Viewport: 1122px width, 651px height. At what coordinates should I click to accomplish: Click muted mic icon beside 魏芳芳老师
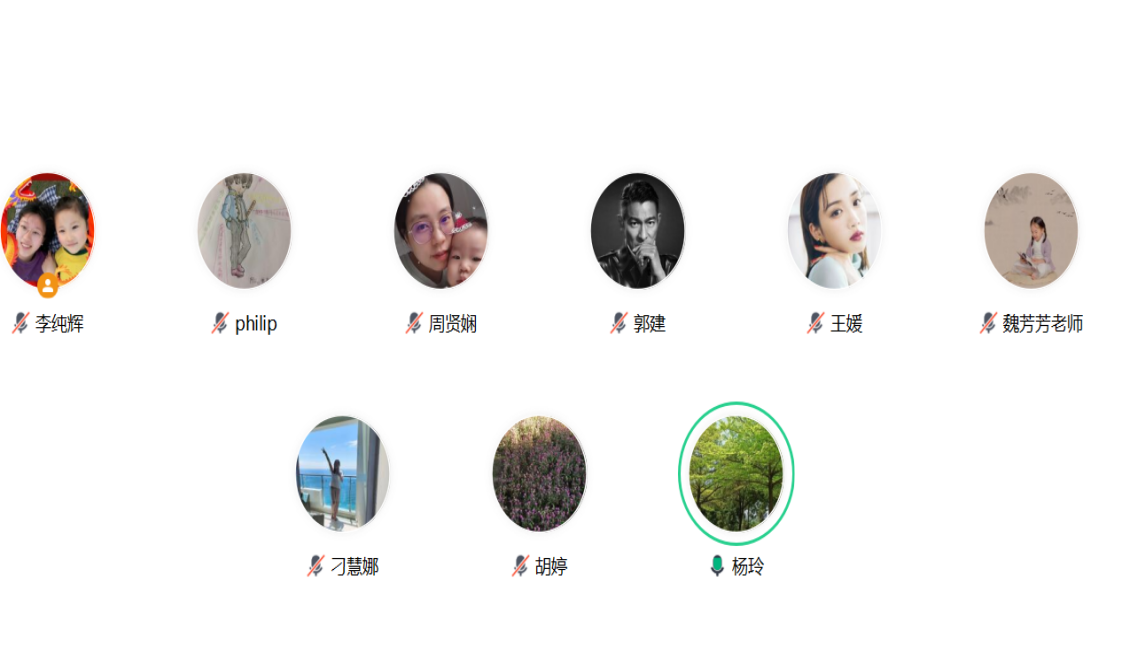pos(987,323)
